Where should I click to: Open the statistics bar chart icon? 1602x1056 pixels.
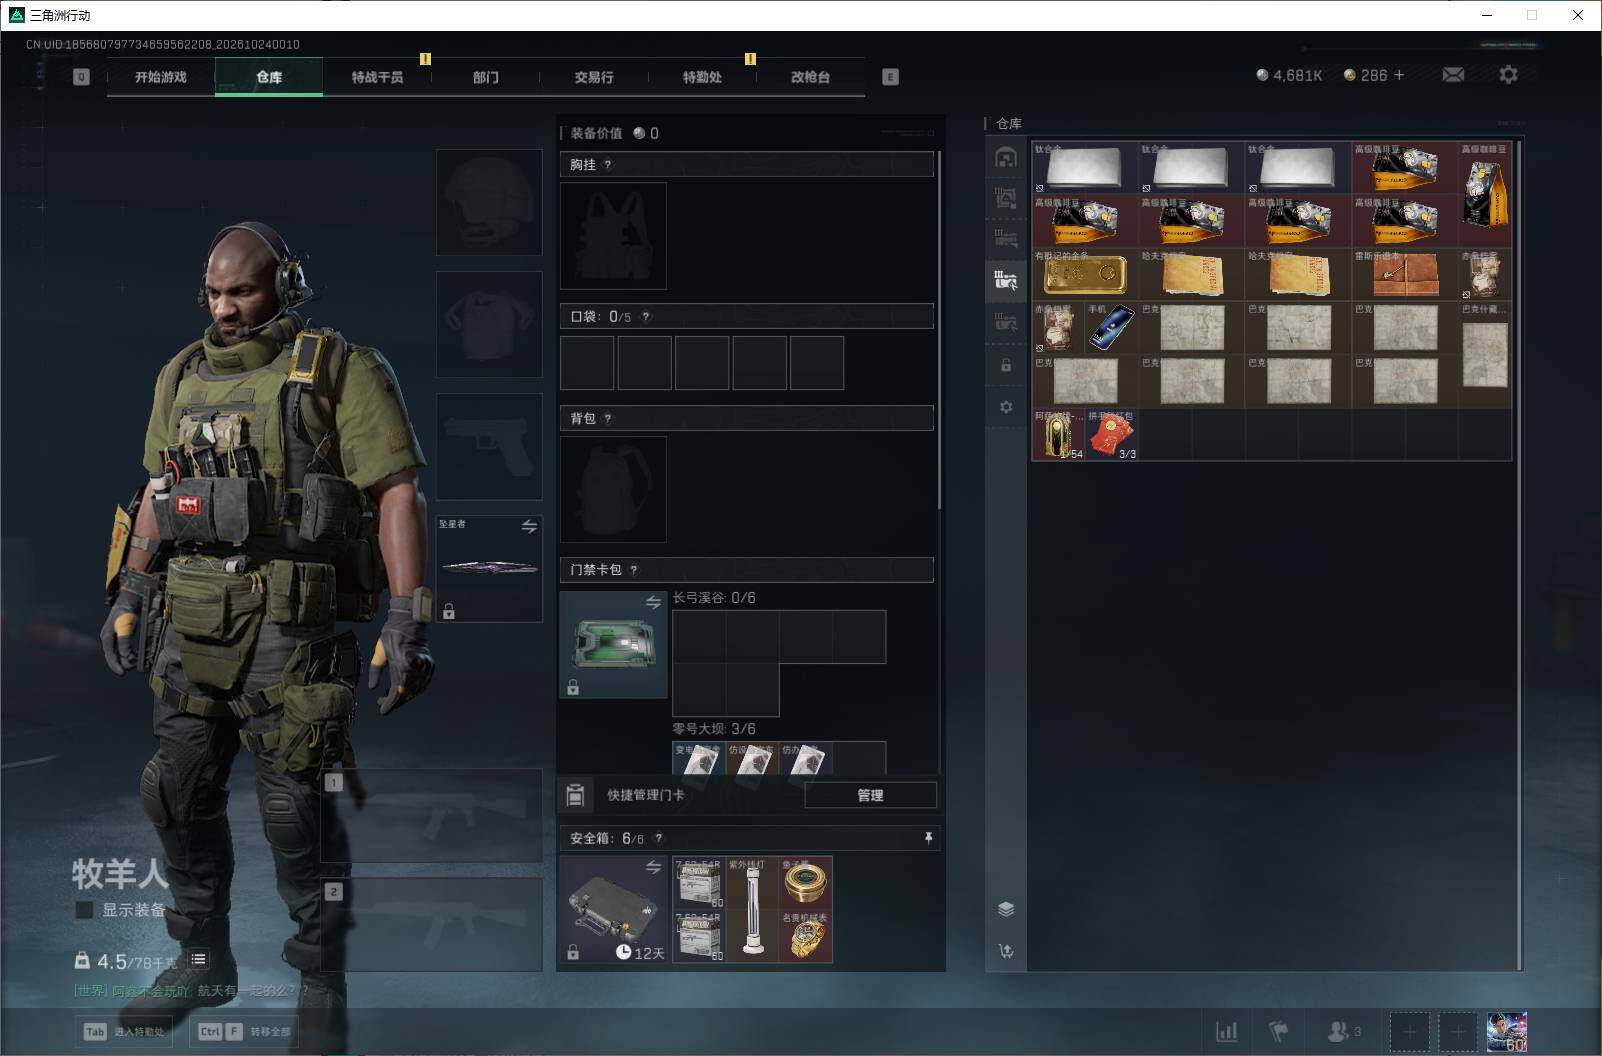coord(1226,1031)
